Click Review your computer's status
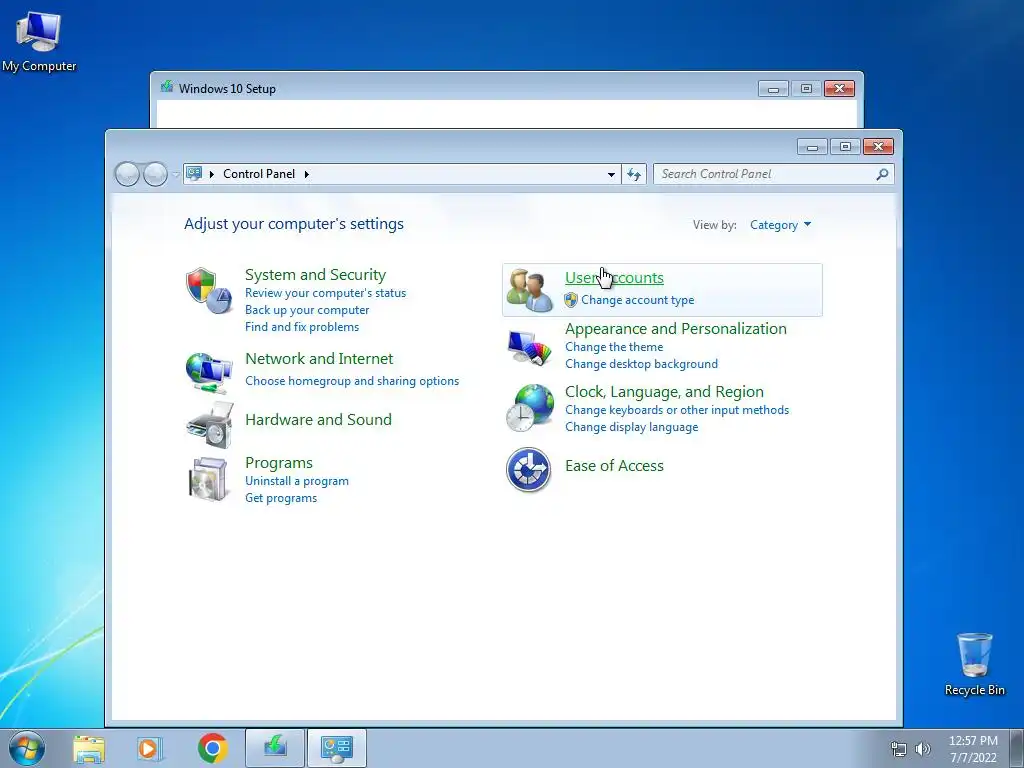 (325, 293)
